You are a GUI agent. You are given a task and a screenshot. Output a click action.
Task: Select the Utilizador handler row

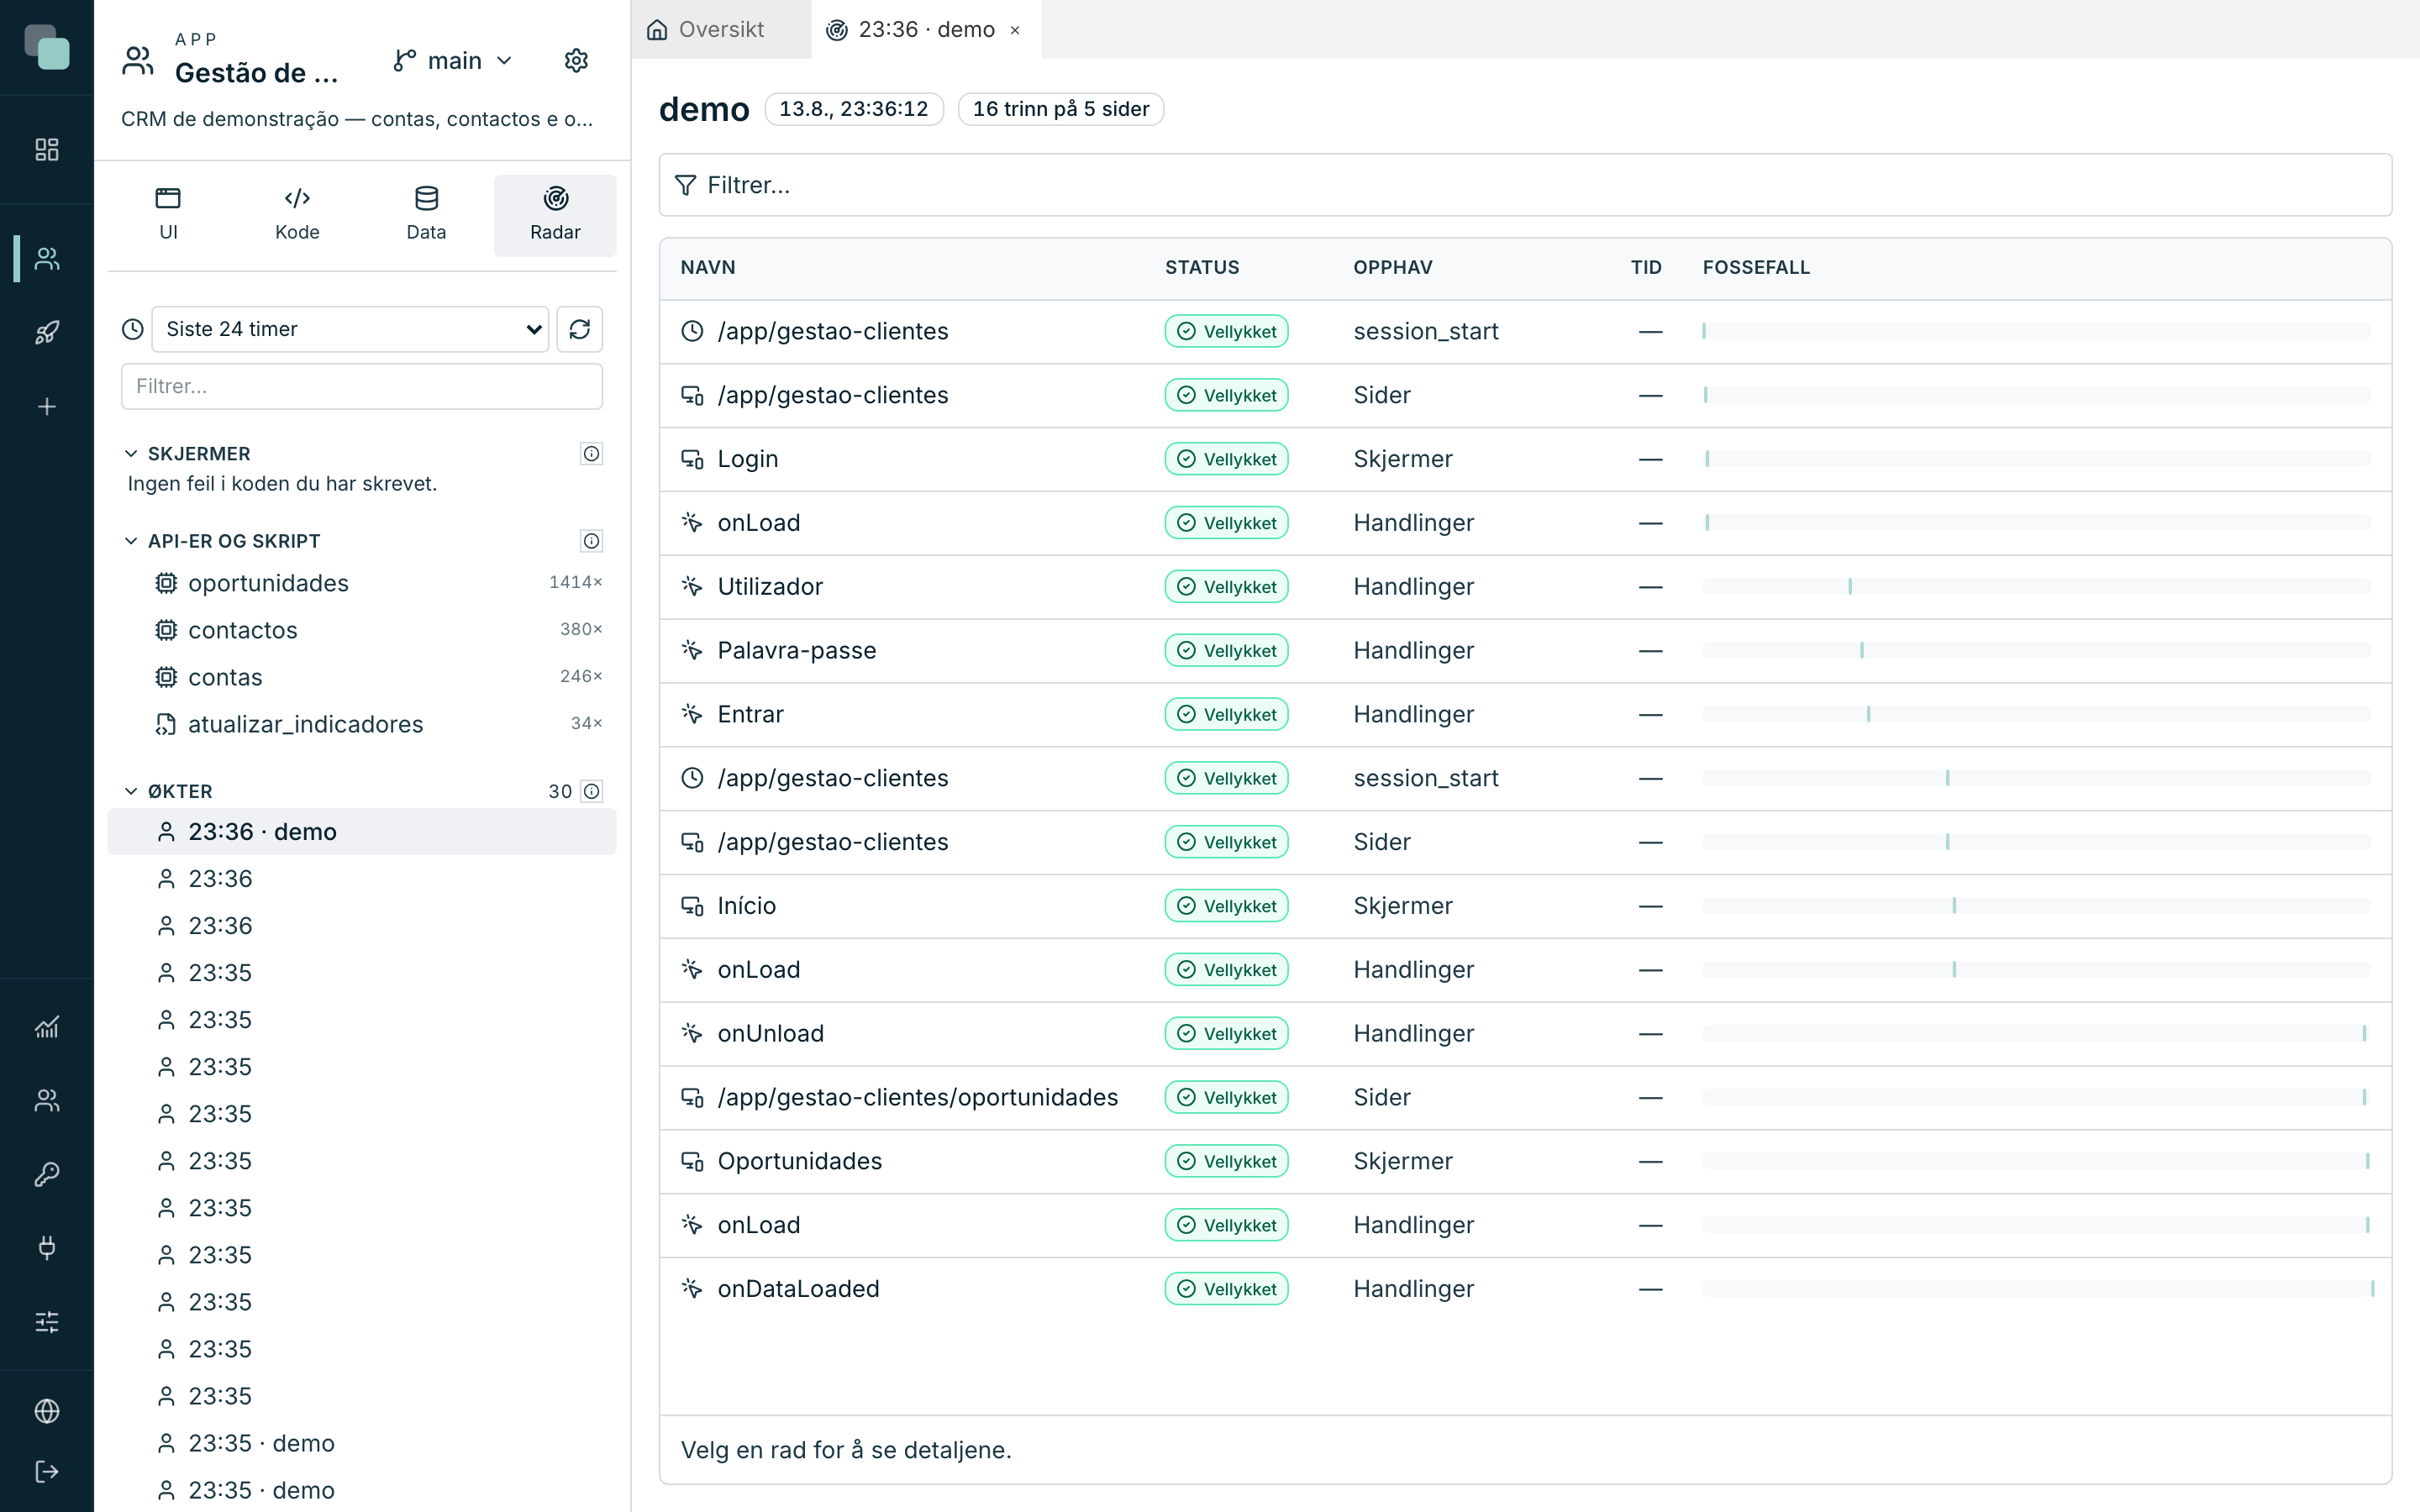[x=1525, y=587]
